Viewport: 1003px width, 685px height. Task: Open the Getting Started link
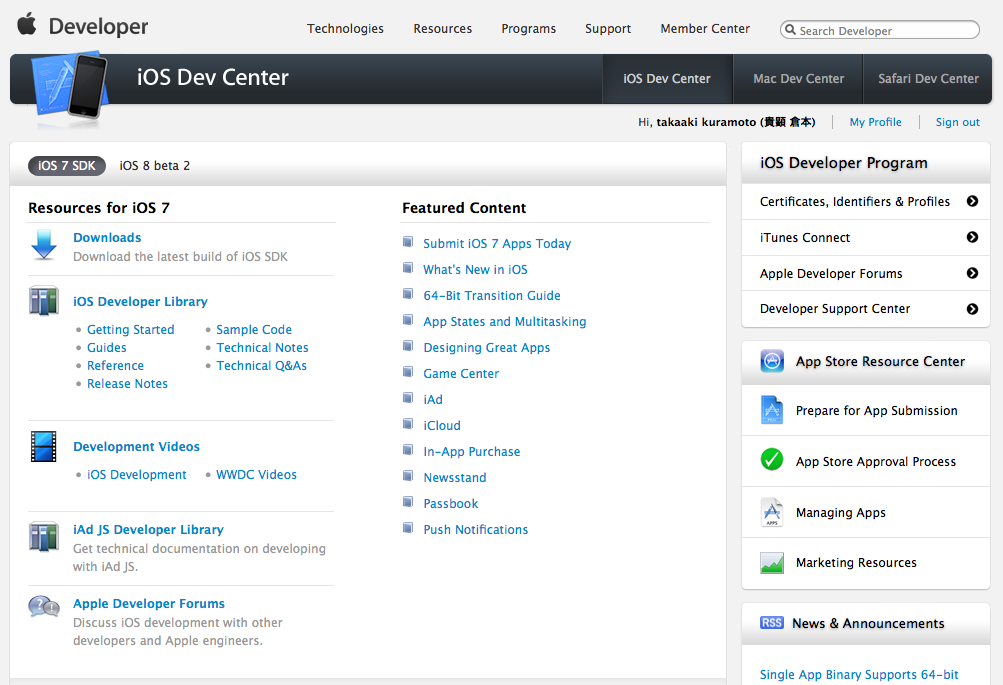(130, 329)
